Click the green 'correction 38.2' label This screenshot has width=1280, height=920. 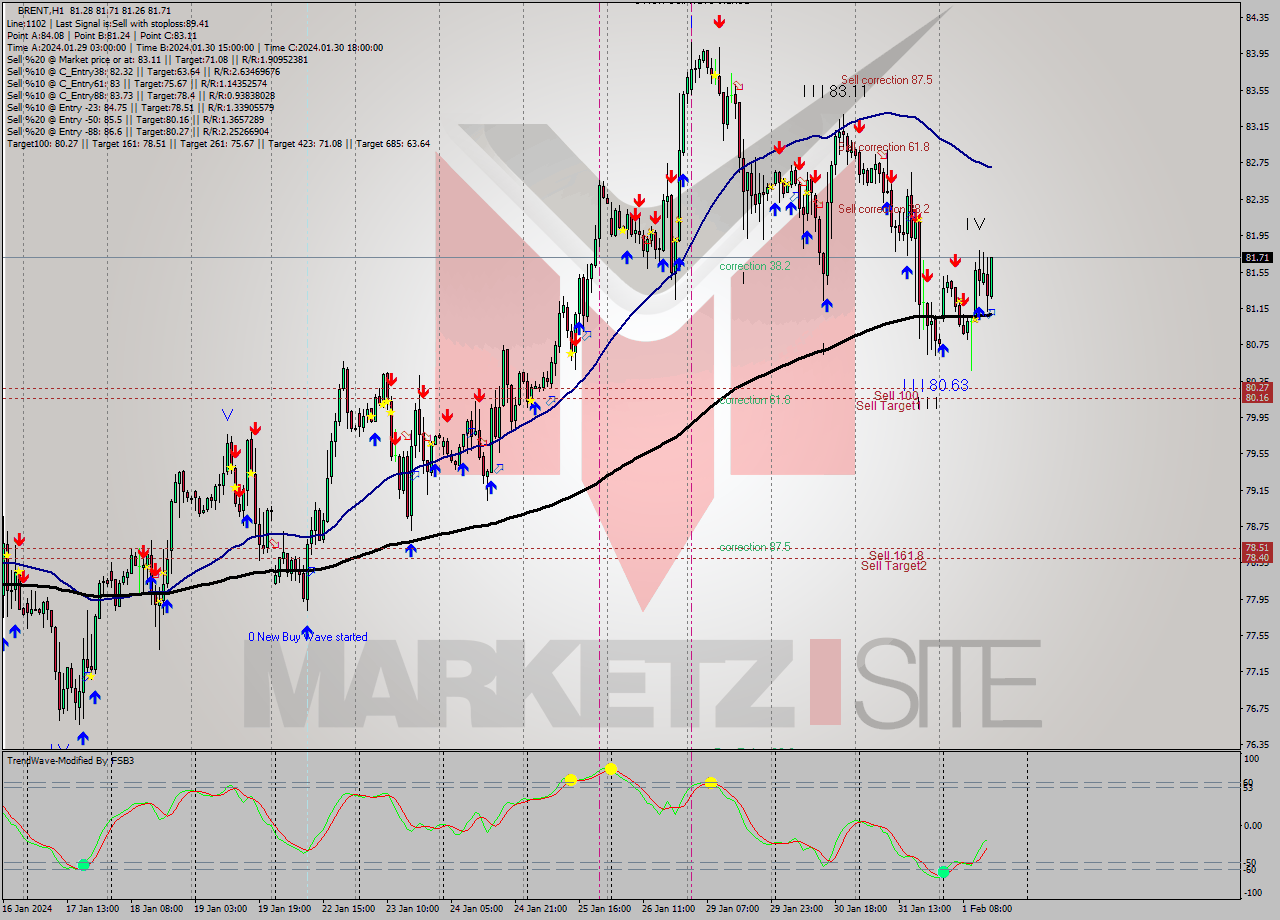755,266
